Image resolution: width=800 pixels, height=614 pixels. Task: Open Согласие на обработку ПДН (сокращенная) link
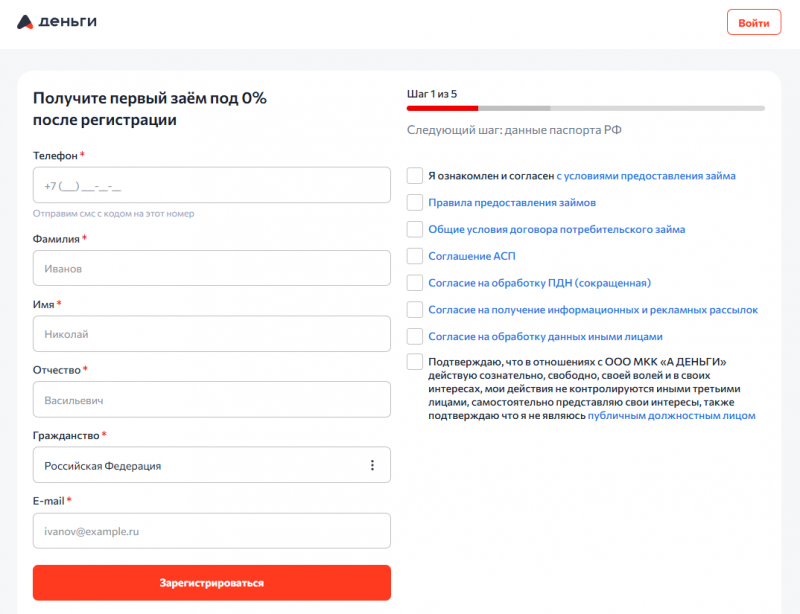[539, 283]
